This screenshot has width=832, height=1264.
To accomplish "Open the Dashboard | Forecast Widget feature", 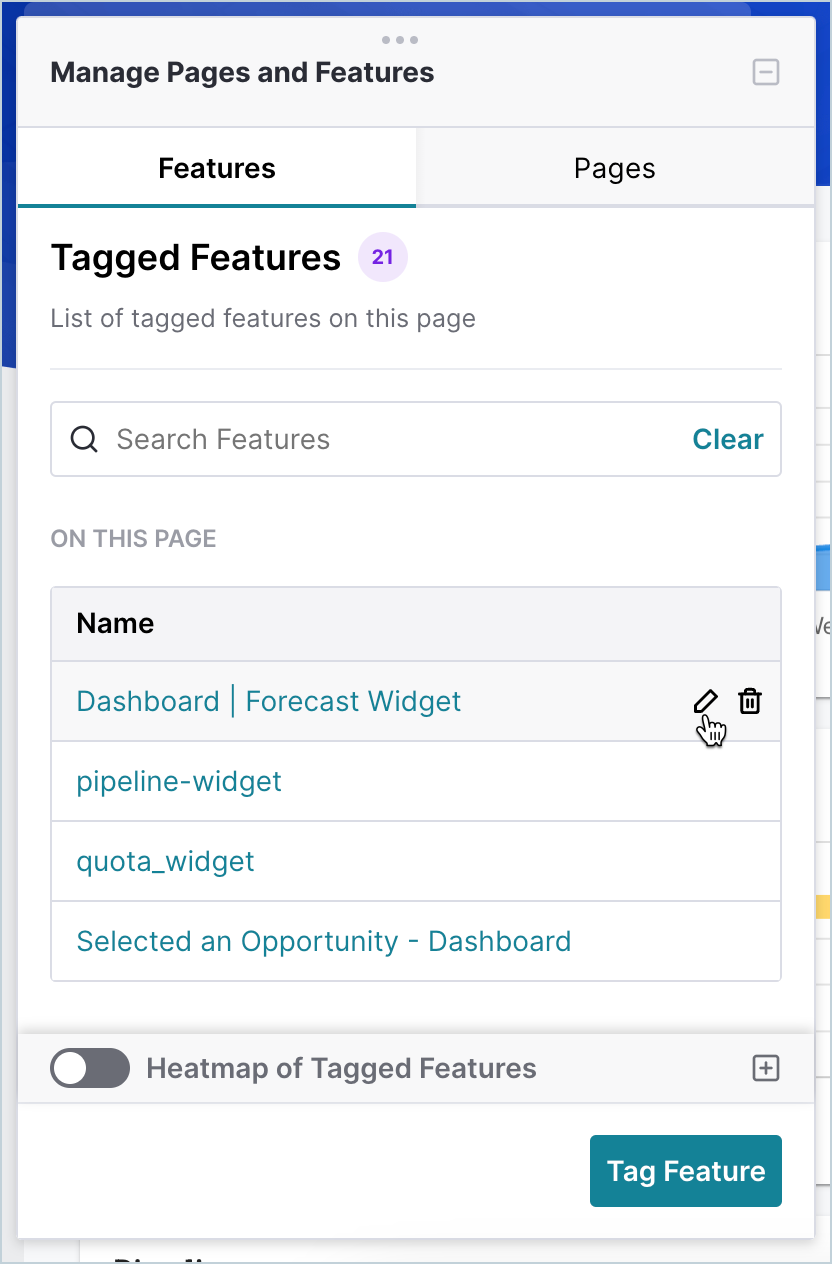I will (x=269, y=701).
